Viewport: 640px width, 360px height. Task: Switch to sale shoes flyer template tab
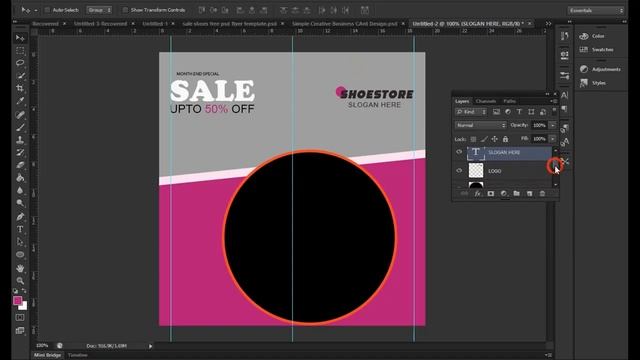[229, 24]
